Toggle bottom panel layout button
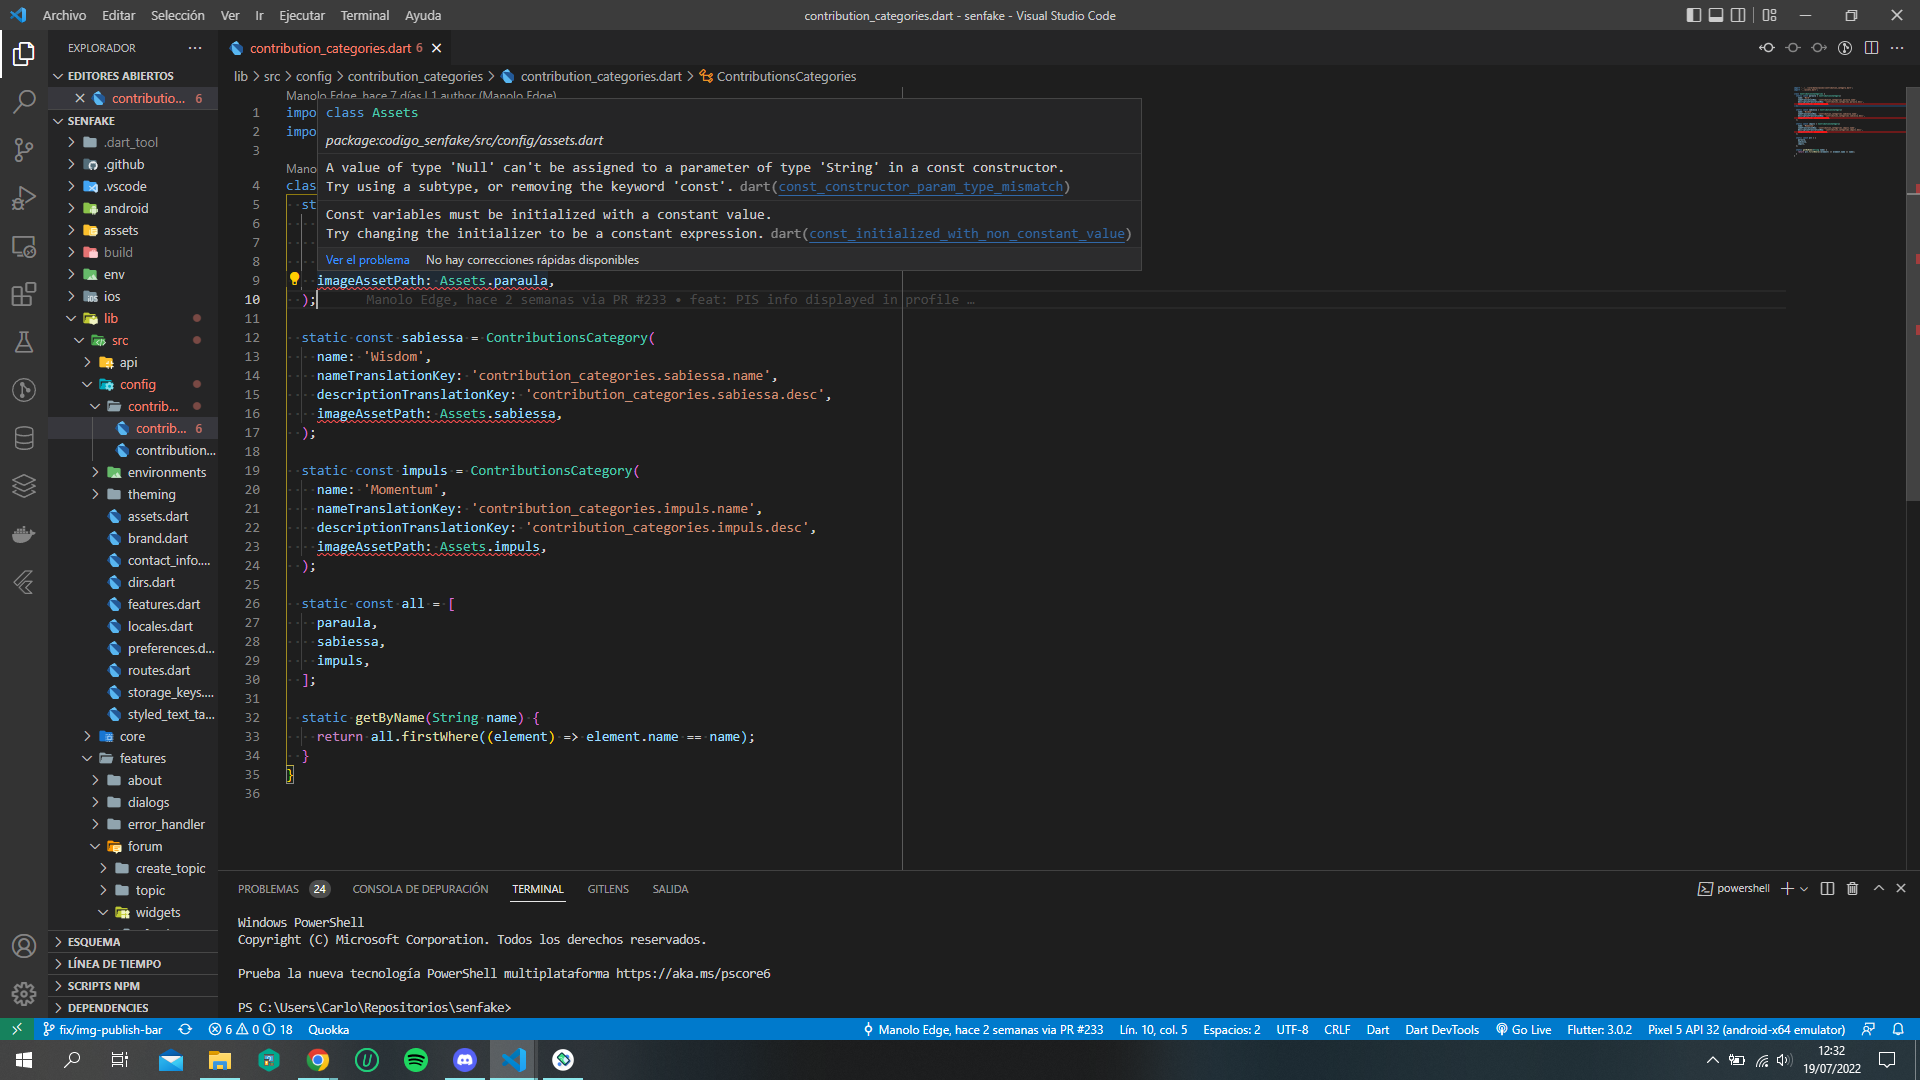Screen dimensions: 1920x1080 [x=1716, y=15]
